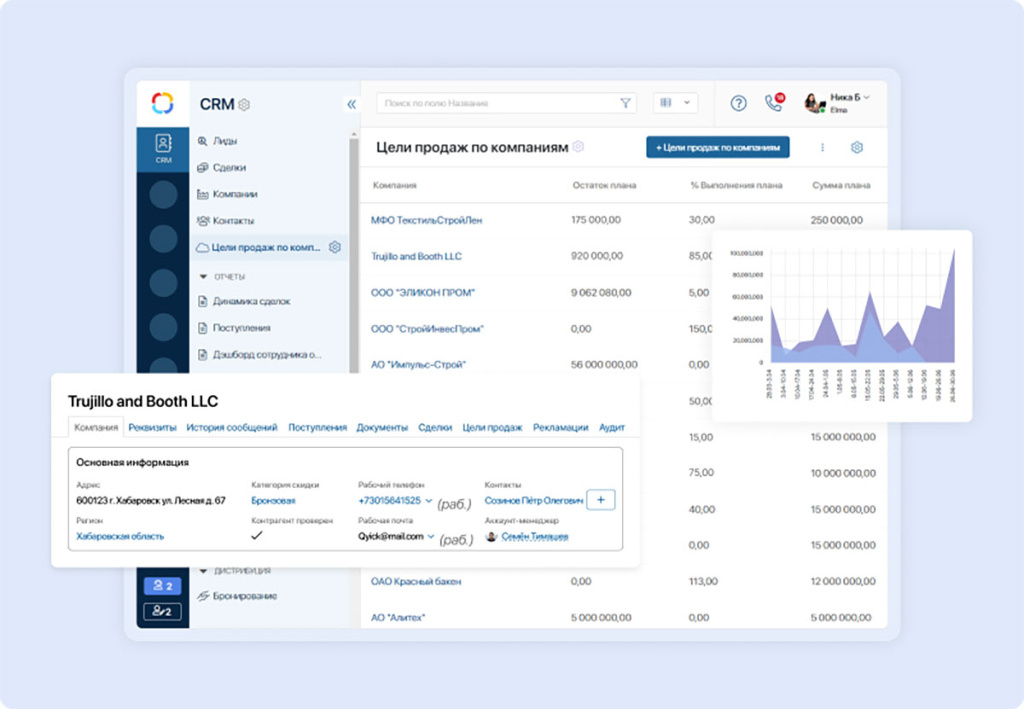Viewport: 1024px width, 709px height.
Task: Click the filter funnel icon in search
Action: (626, 103)
